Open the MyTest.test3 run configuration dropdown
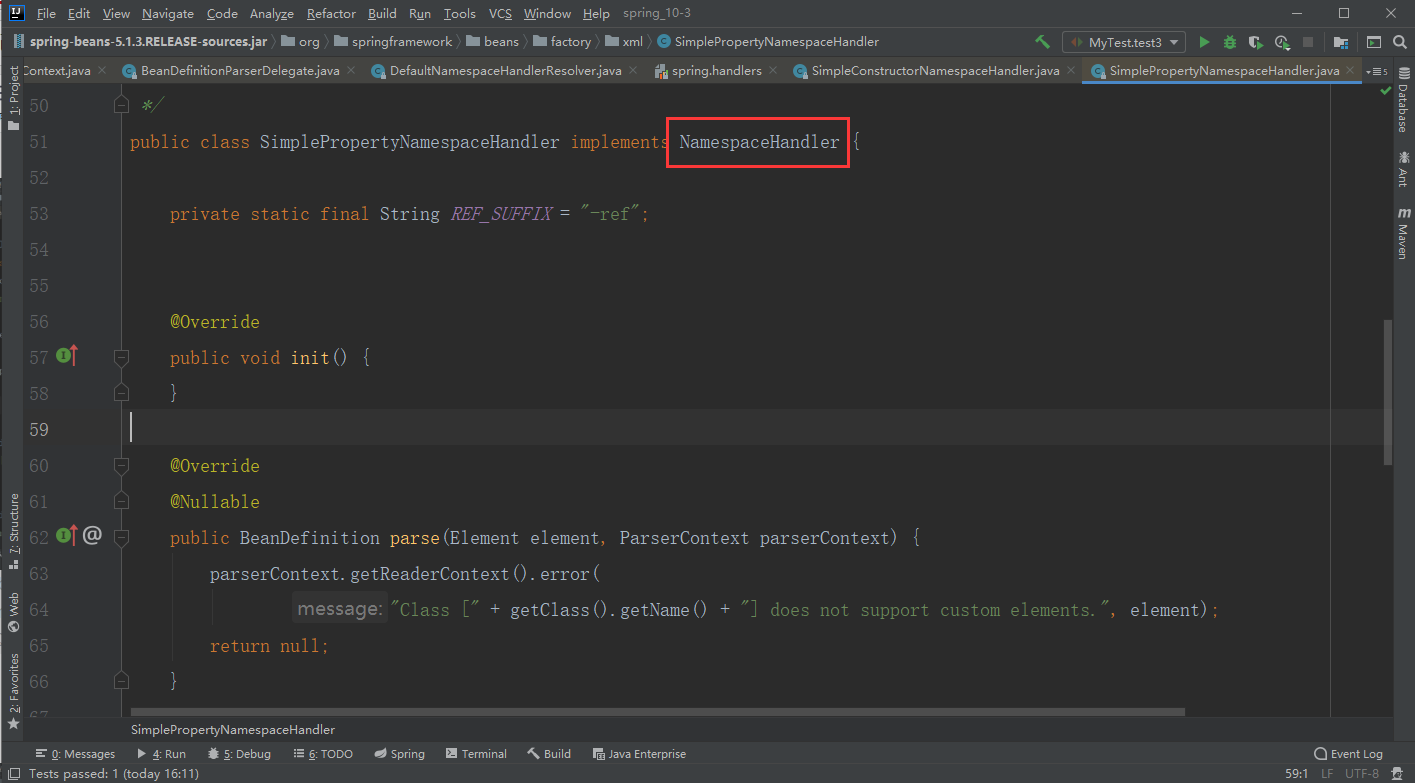 1124,42
